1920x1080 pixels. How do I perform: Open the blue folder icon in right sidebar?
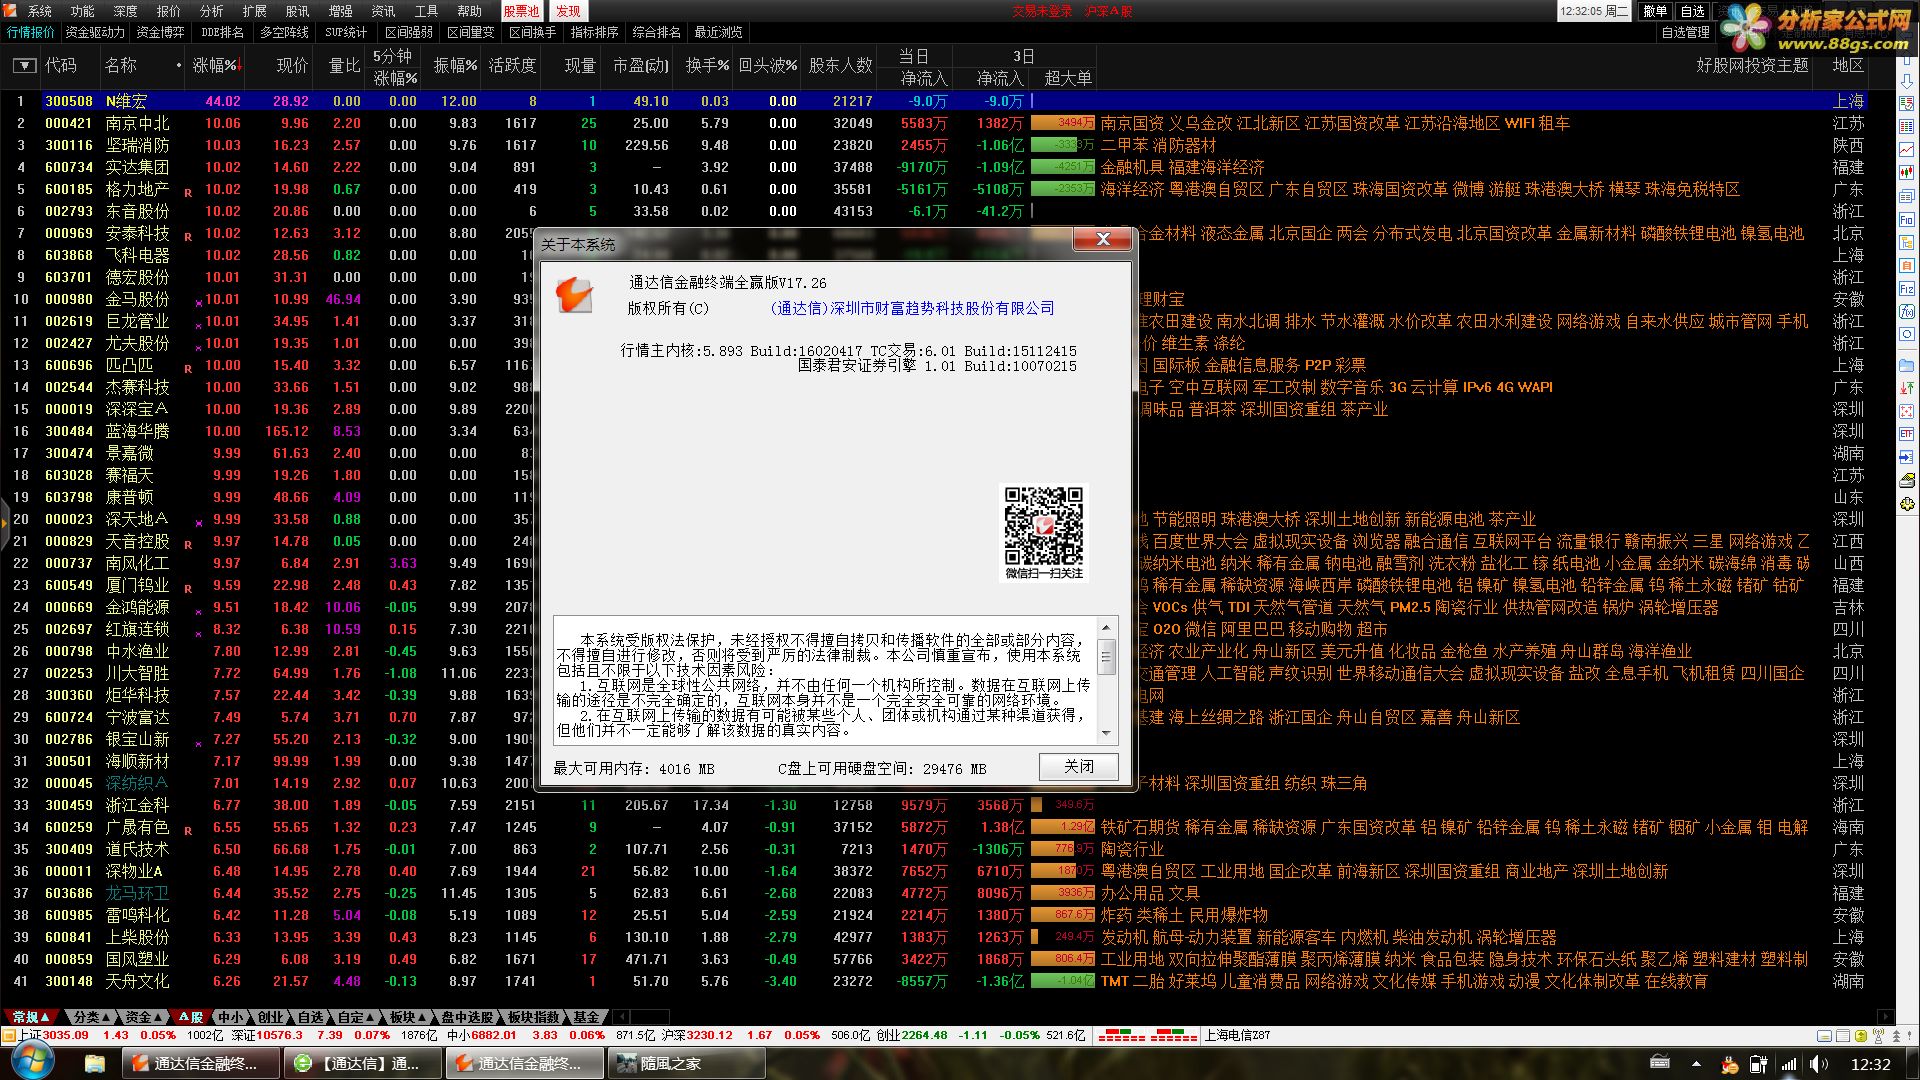pyautogui.click(x=1907, y=365)
